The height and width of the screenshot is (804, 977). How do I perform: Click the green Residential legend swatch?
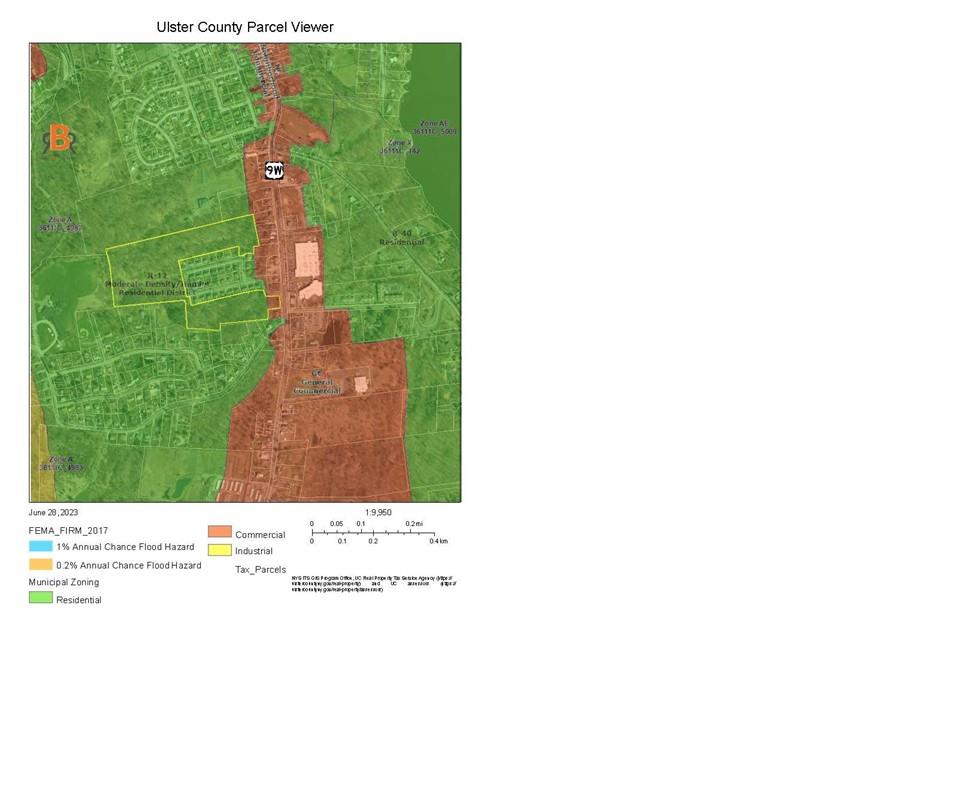click(40, 599)
